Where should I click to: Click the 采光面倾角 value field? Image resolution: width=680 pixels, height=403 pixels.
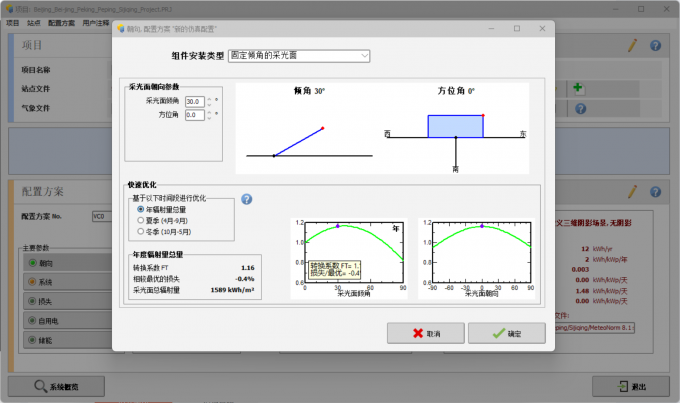tap(195, 102)
